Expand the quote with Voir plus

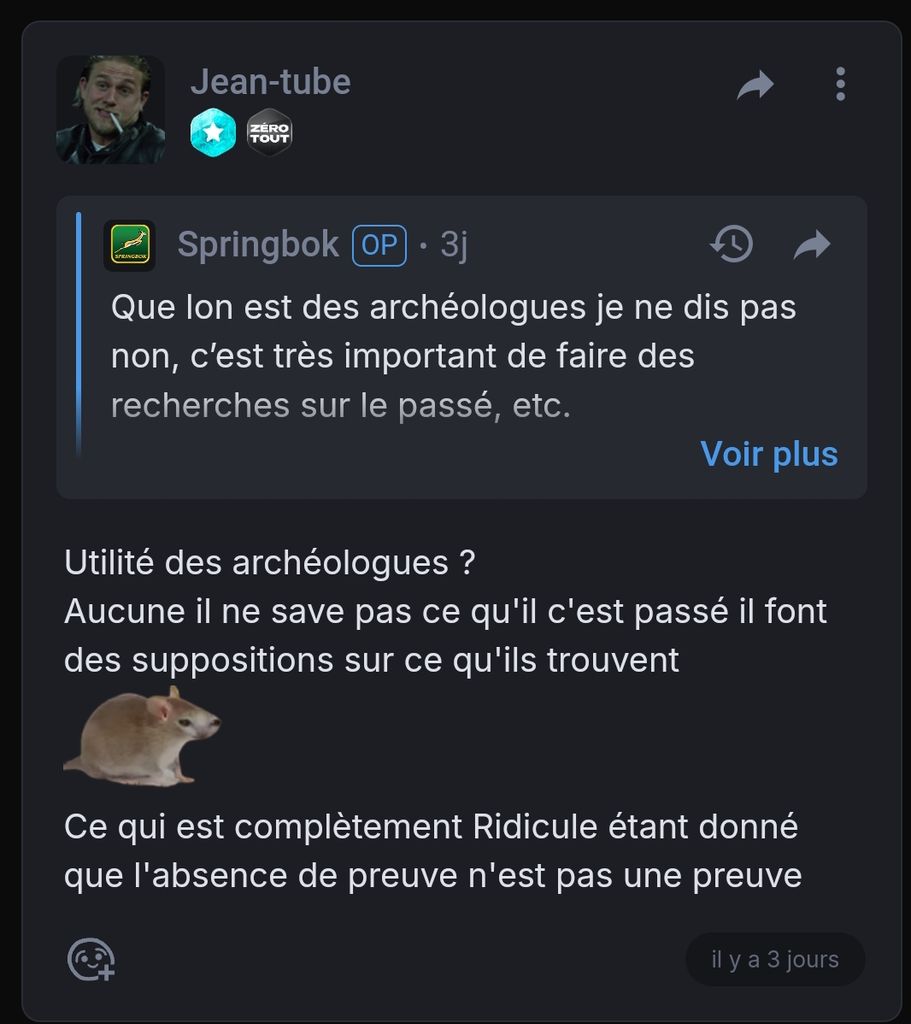pos(769,454)
